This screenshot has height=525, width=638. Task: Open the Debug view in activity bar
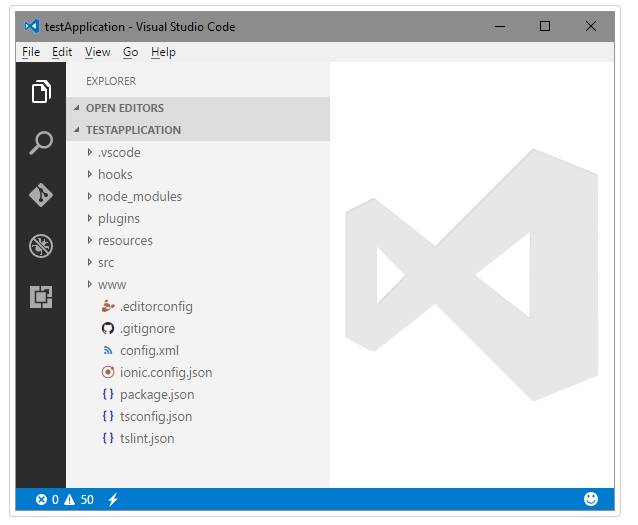(x=41, y=246)
